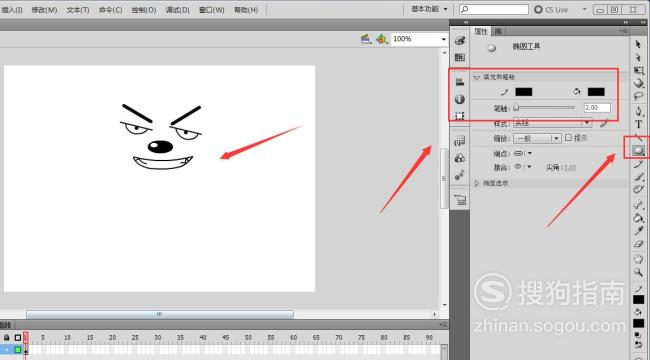Open the Swatches panel icon

point(460,58)
